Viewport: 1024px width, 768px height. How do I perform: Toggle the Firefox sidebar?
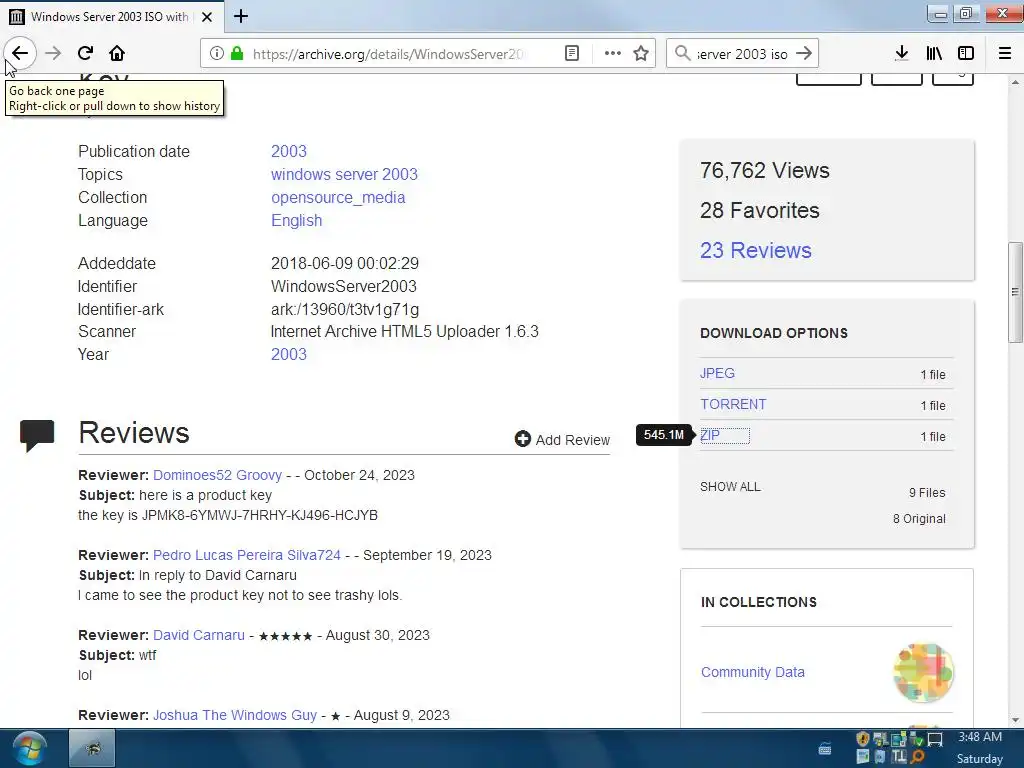pos(966,54)
